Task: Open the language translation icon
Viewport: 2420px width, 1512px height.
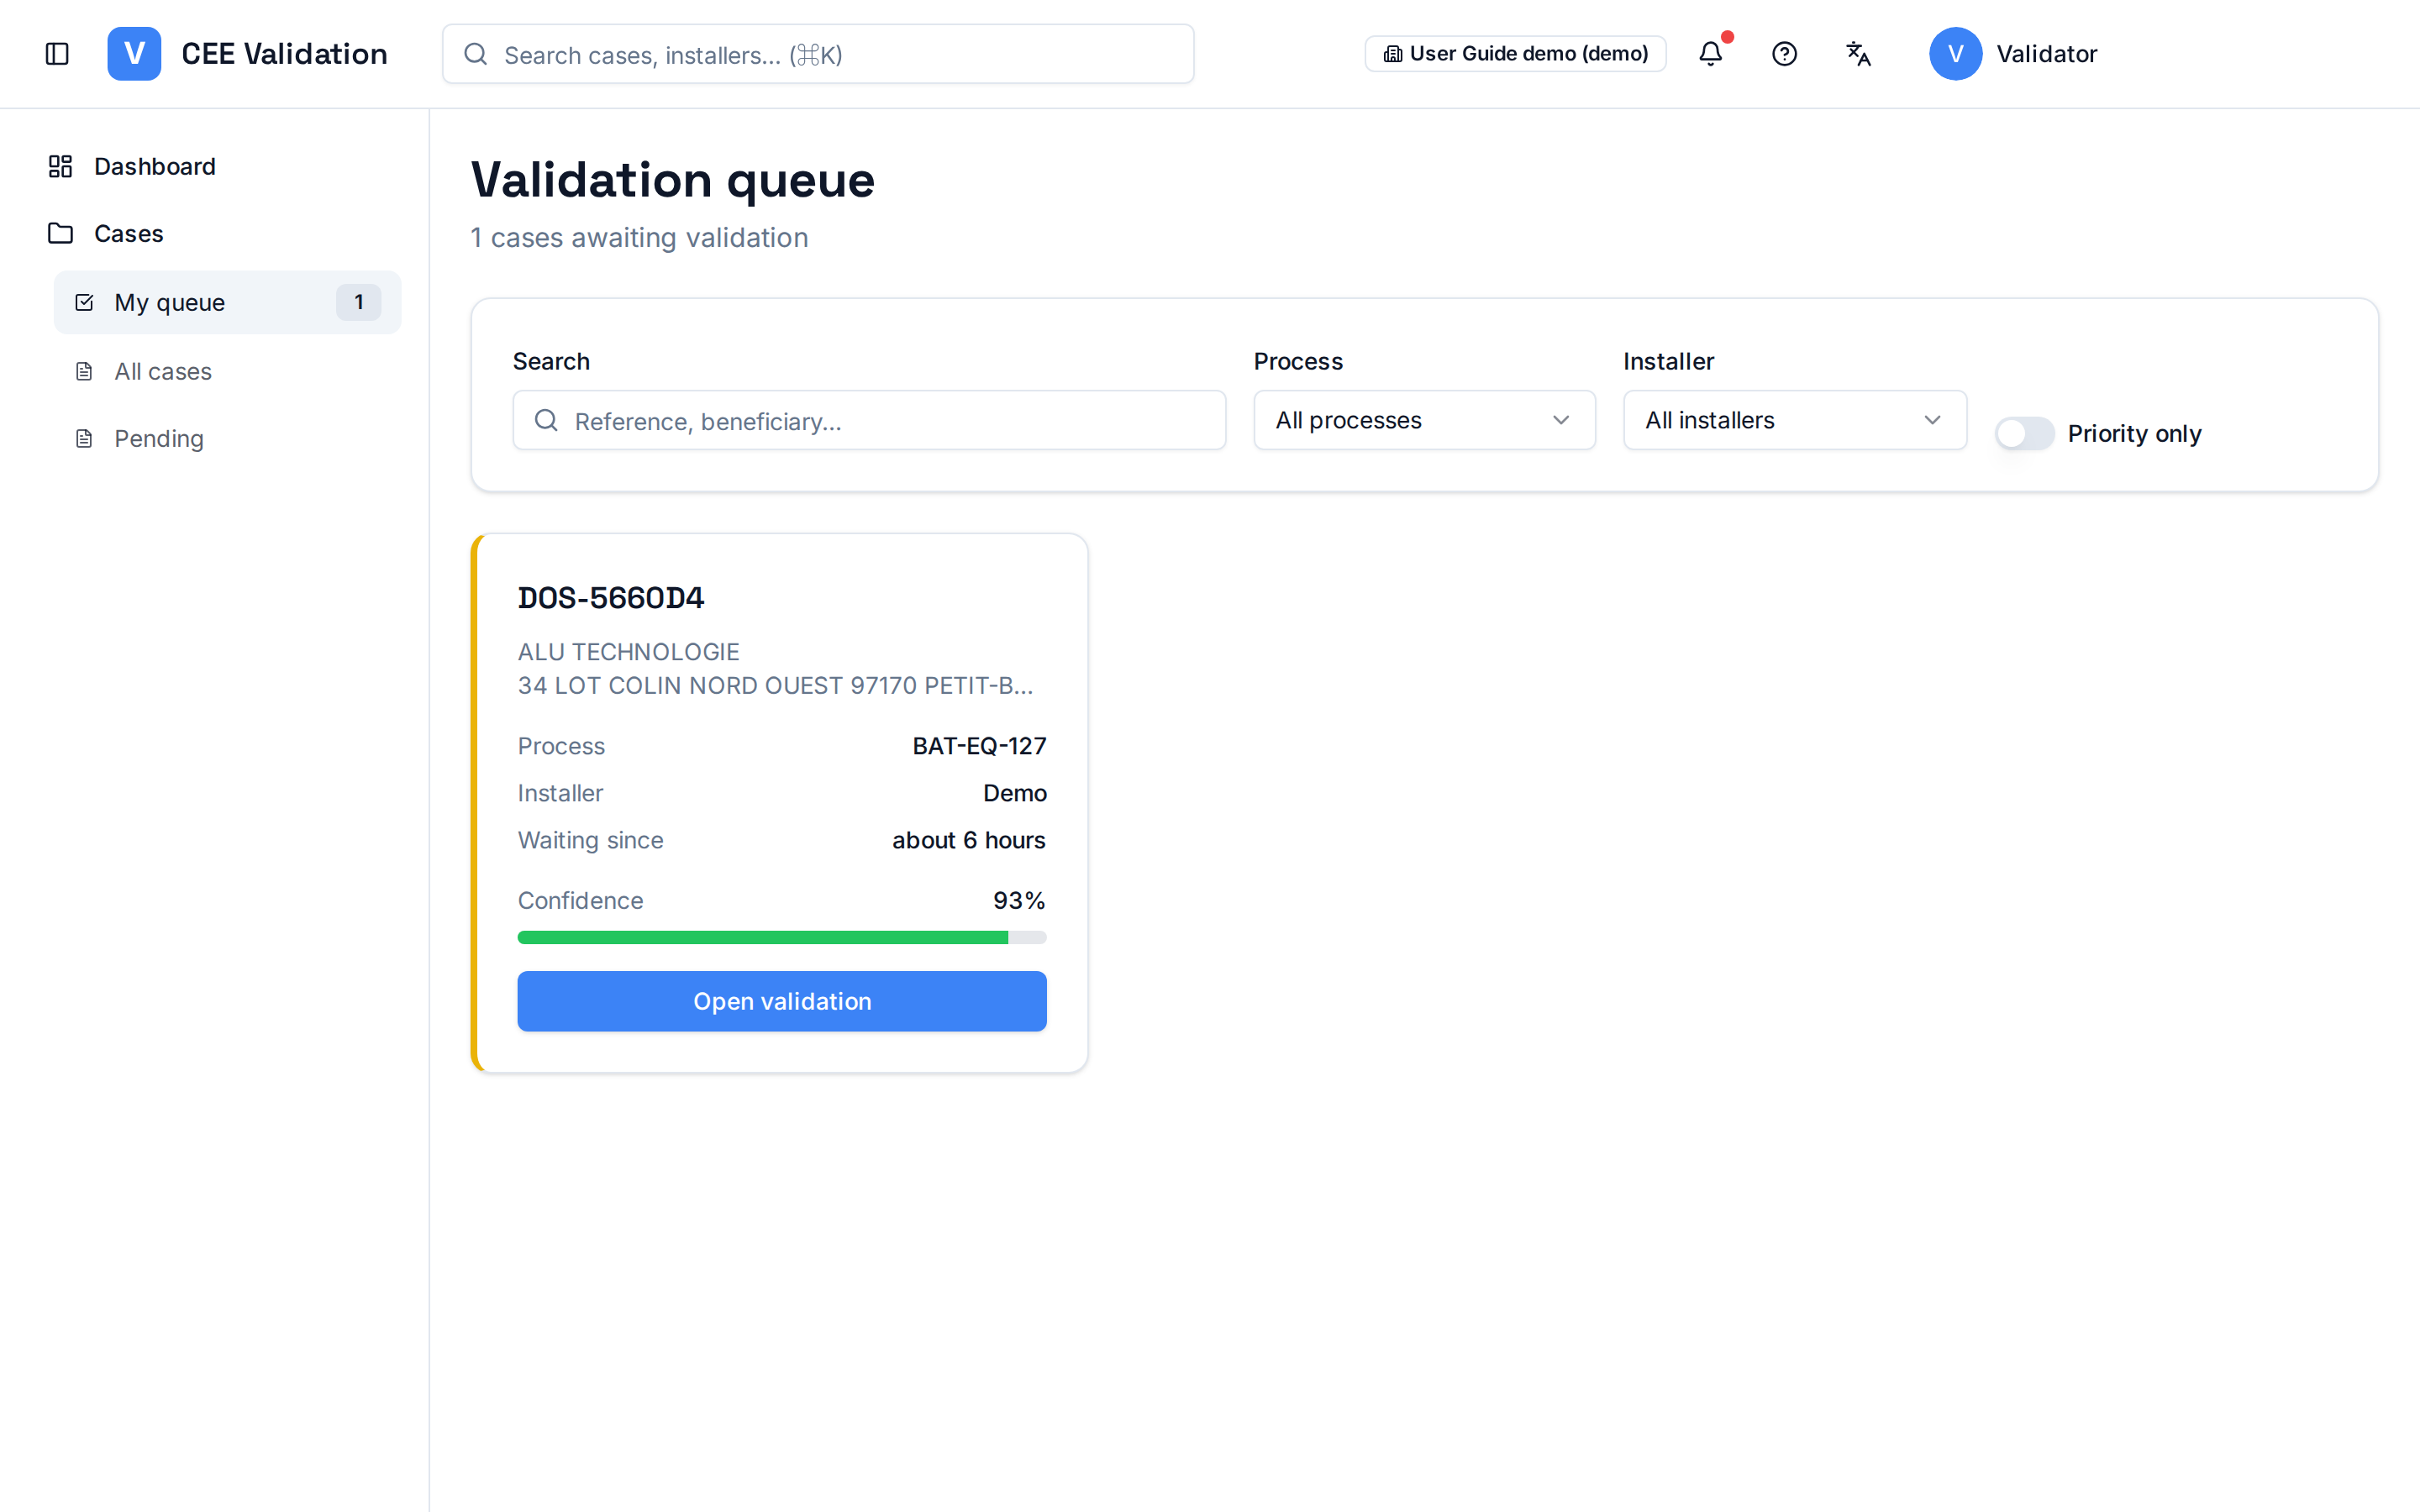Action: (x=1858, y=54)
